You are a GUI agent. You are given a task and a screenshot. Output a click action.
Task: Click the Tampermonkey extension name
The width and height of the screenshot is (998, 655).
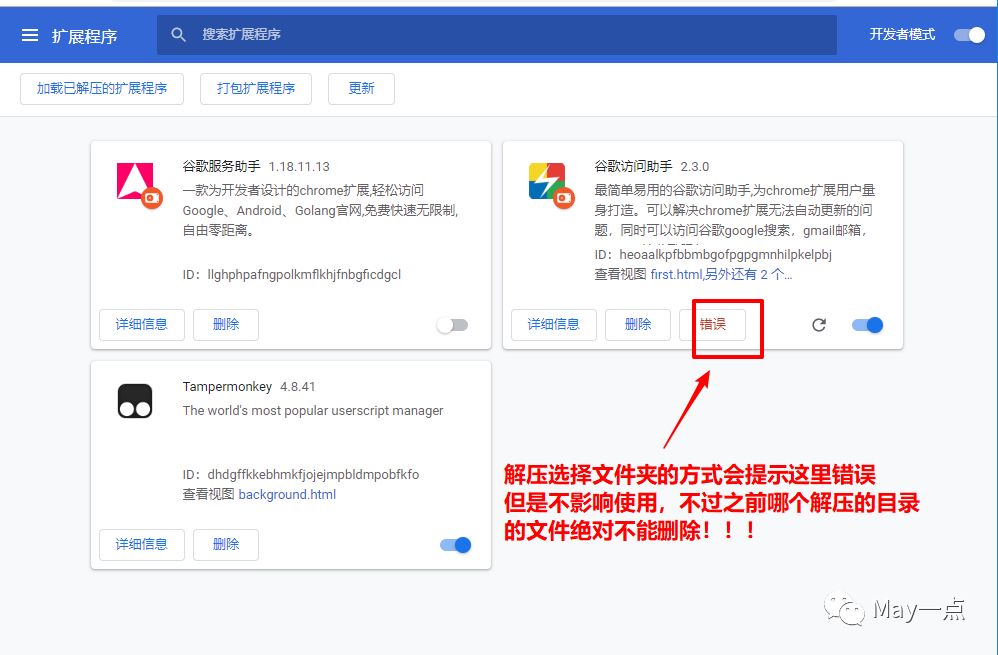[227, 386]
